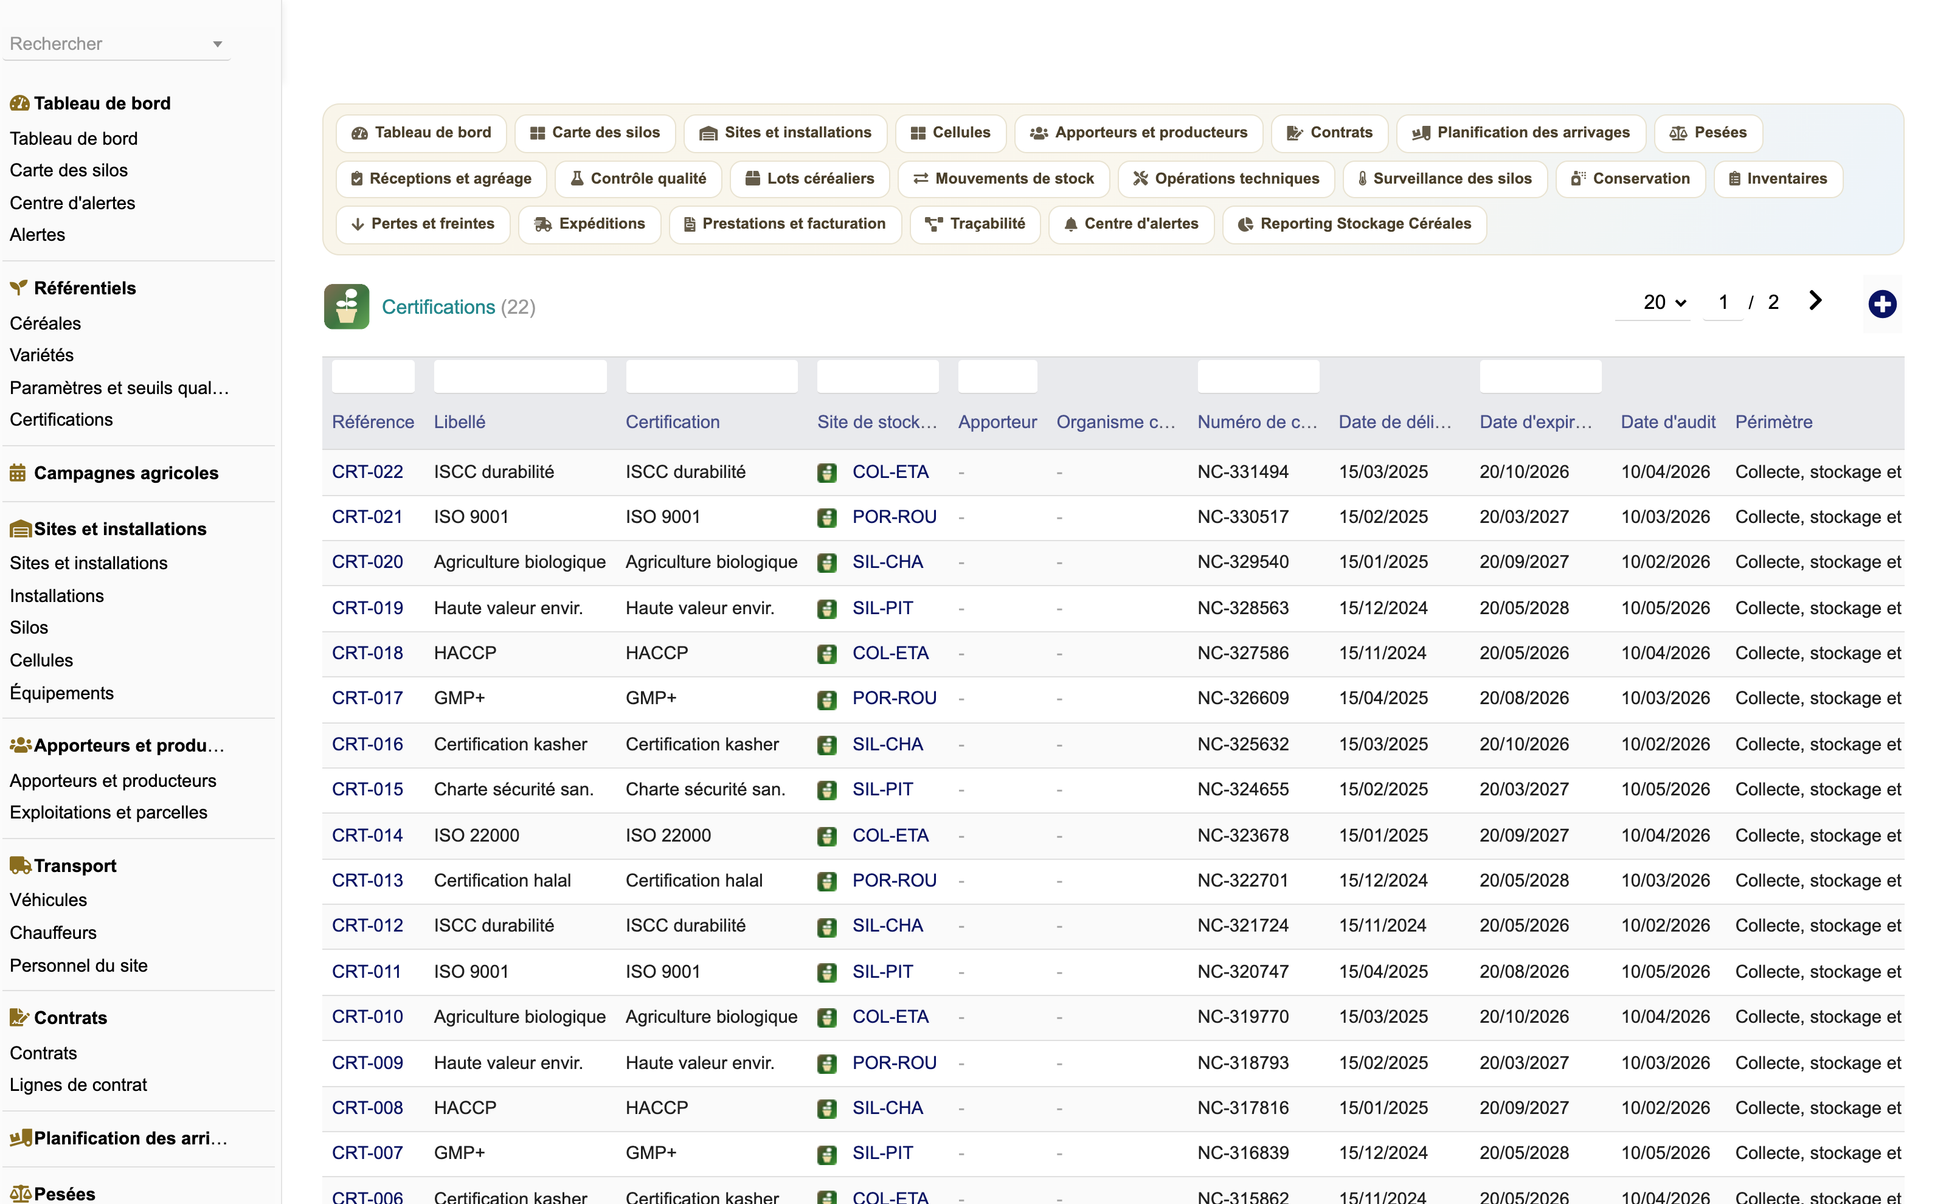Click the Transport truck icon in sidebar
This screenshot has height=1204, width=1946.
[20, 866]
